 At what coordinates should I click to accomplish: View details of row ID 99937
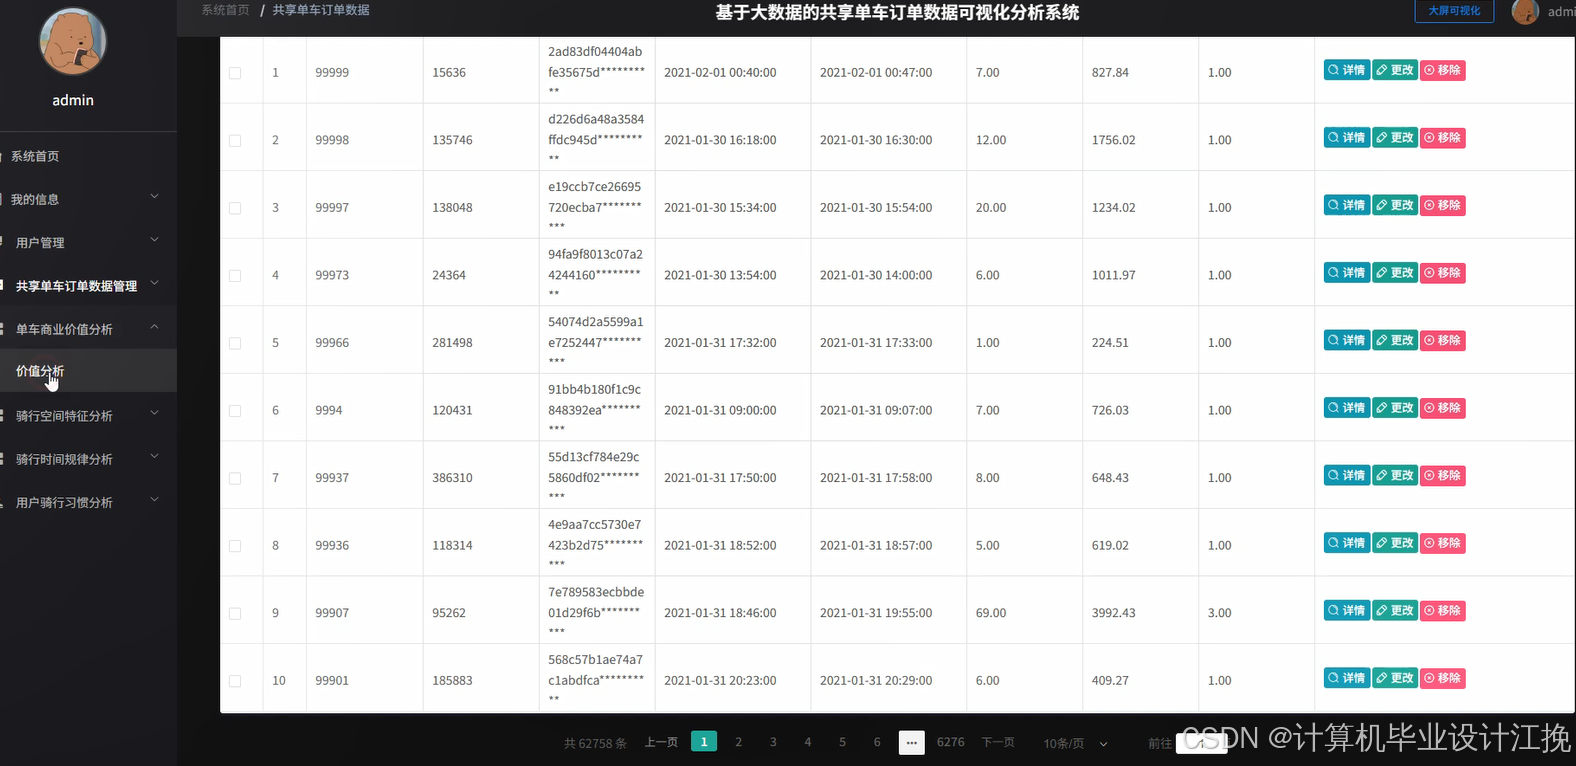pyautogui.click(x=1346, y=475)
